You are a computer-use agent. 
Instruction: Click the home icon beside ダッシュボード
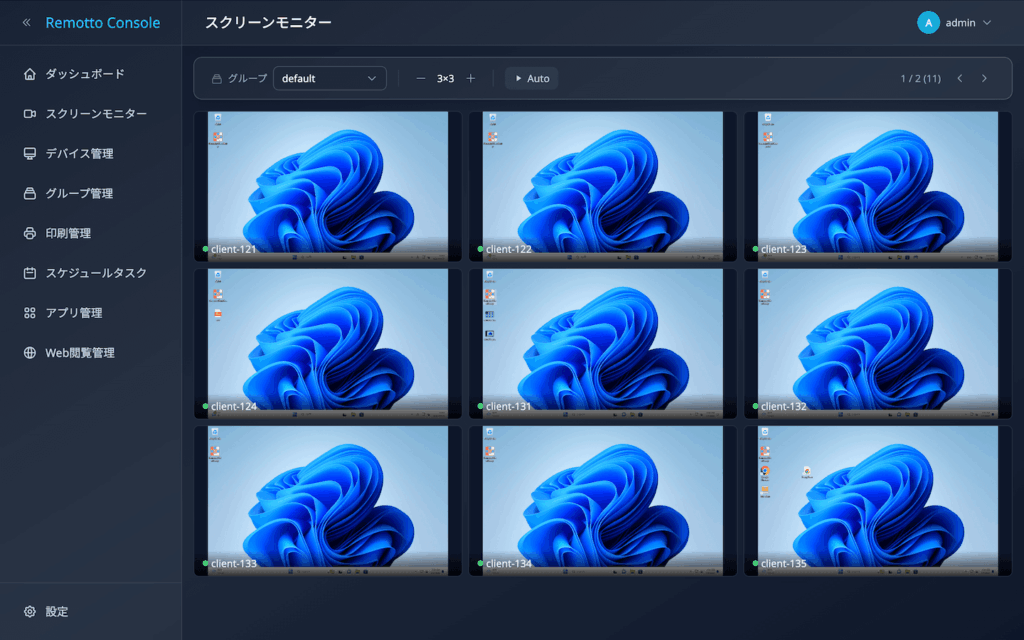(29, 74)
